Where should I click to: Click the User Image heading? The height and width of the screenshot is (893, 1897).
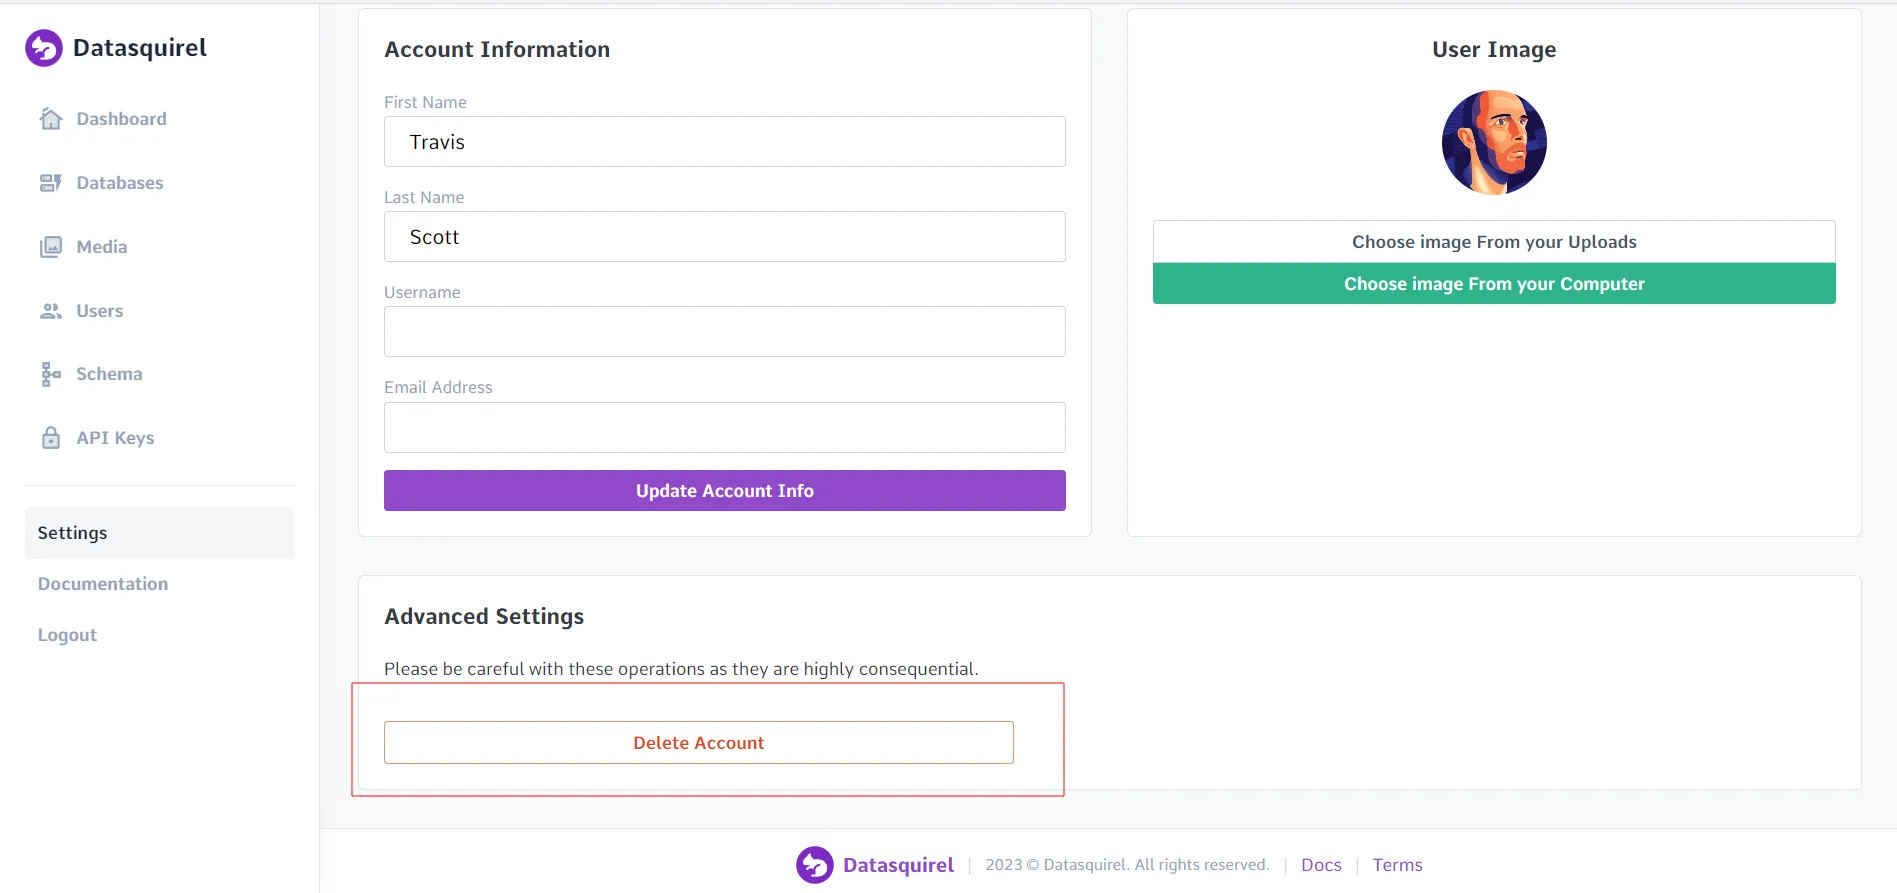tap(1494, 49)
